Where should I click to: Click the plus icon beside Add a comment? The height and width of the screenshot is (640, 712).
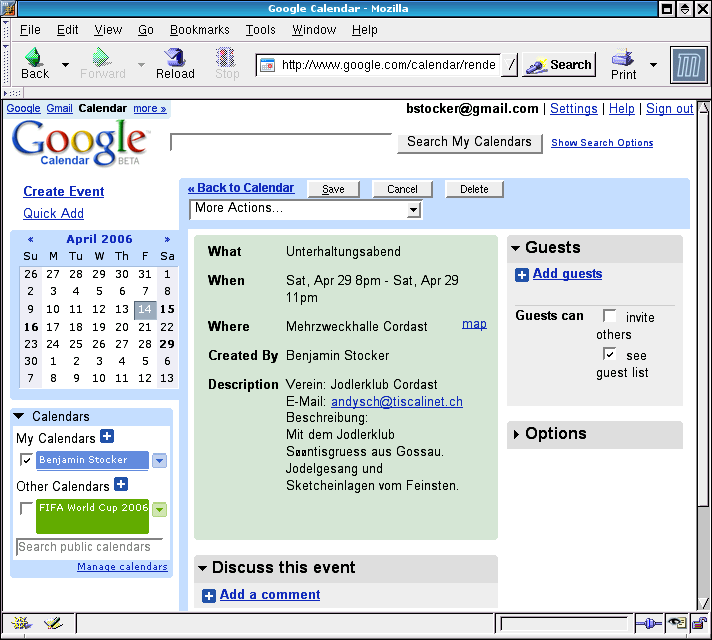pyautogui.click(x=209, y=596)
